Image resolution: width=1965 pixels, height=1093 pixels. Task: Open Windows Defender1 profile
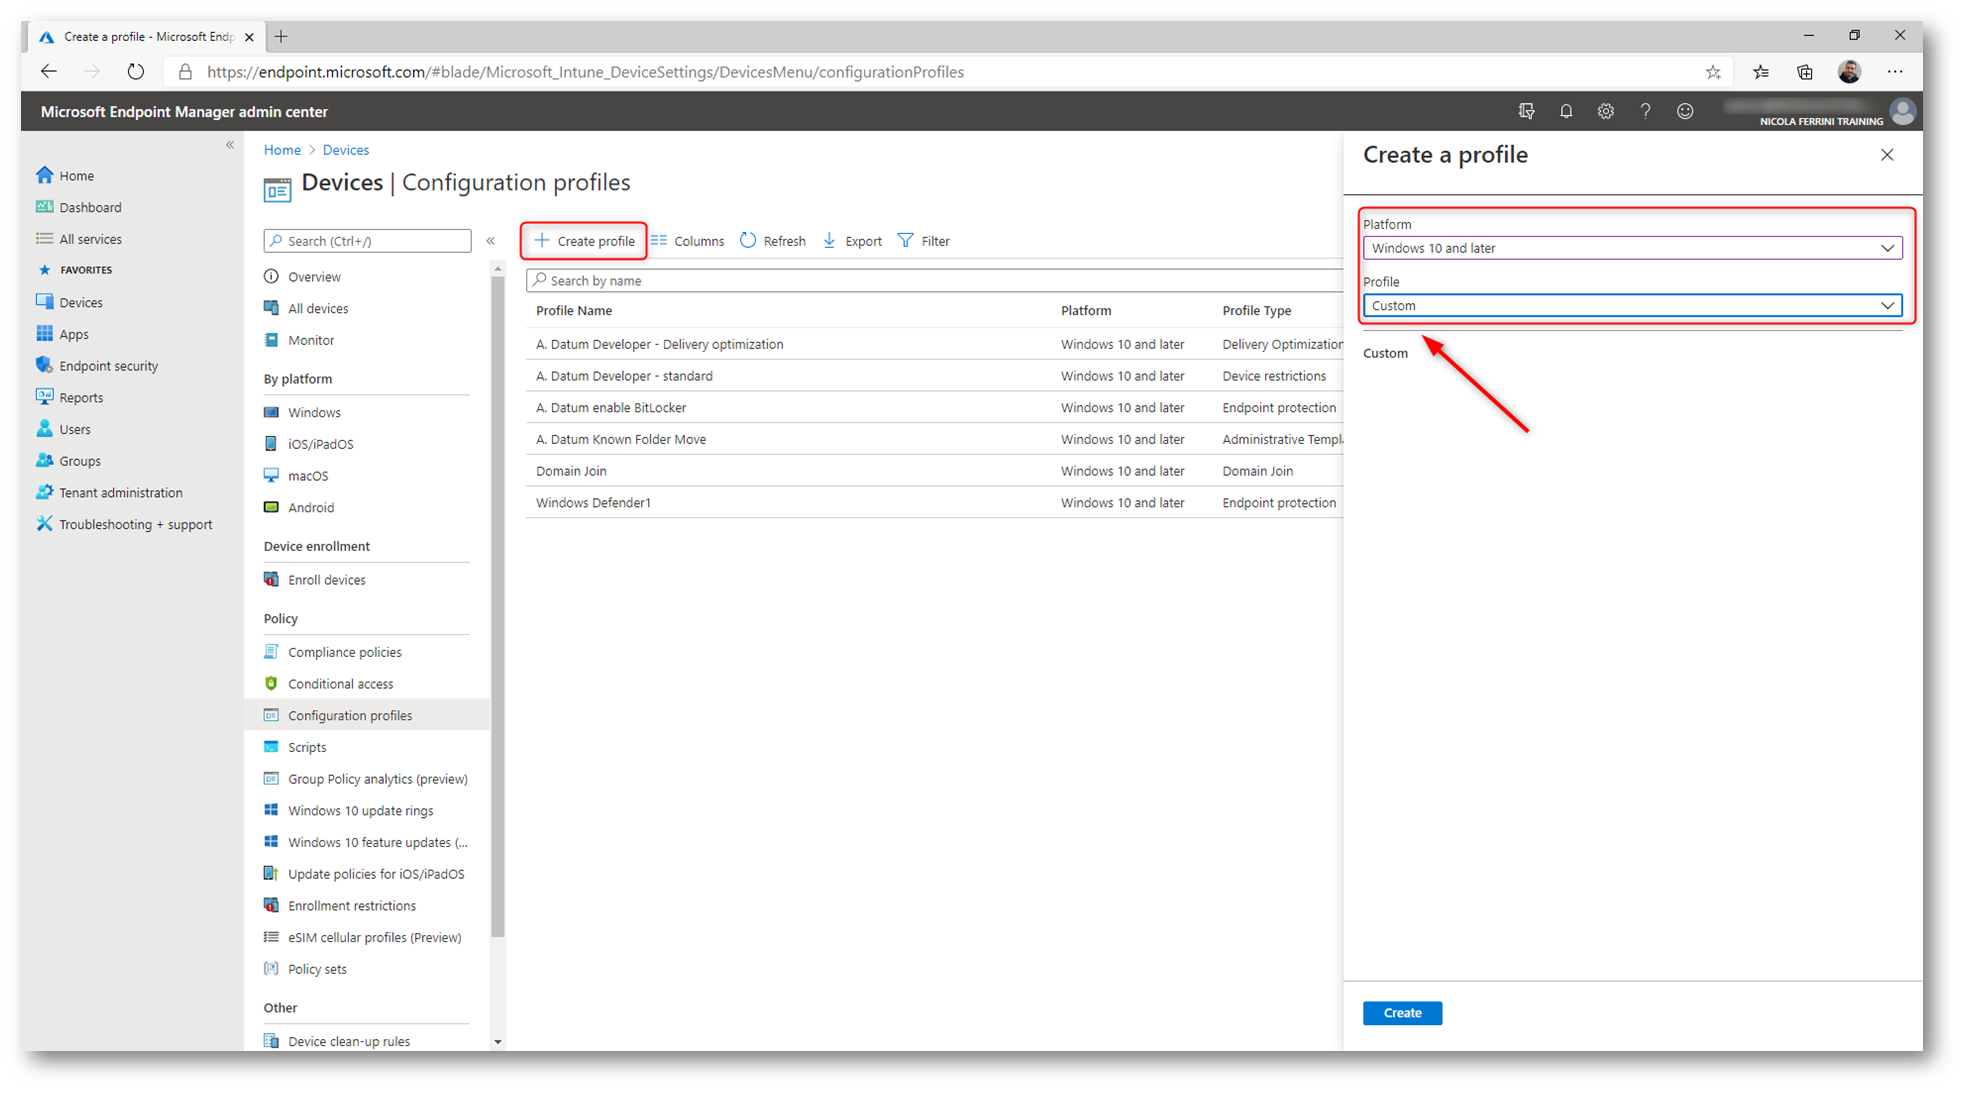click(x=593, y=503)
